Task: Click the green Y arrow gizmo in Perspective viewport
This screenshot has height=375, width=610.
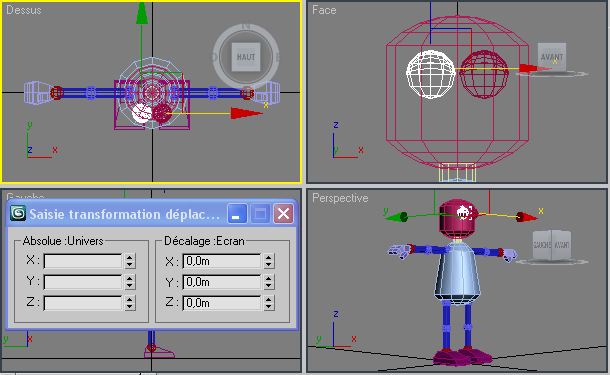Action: [396, 217]
